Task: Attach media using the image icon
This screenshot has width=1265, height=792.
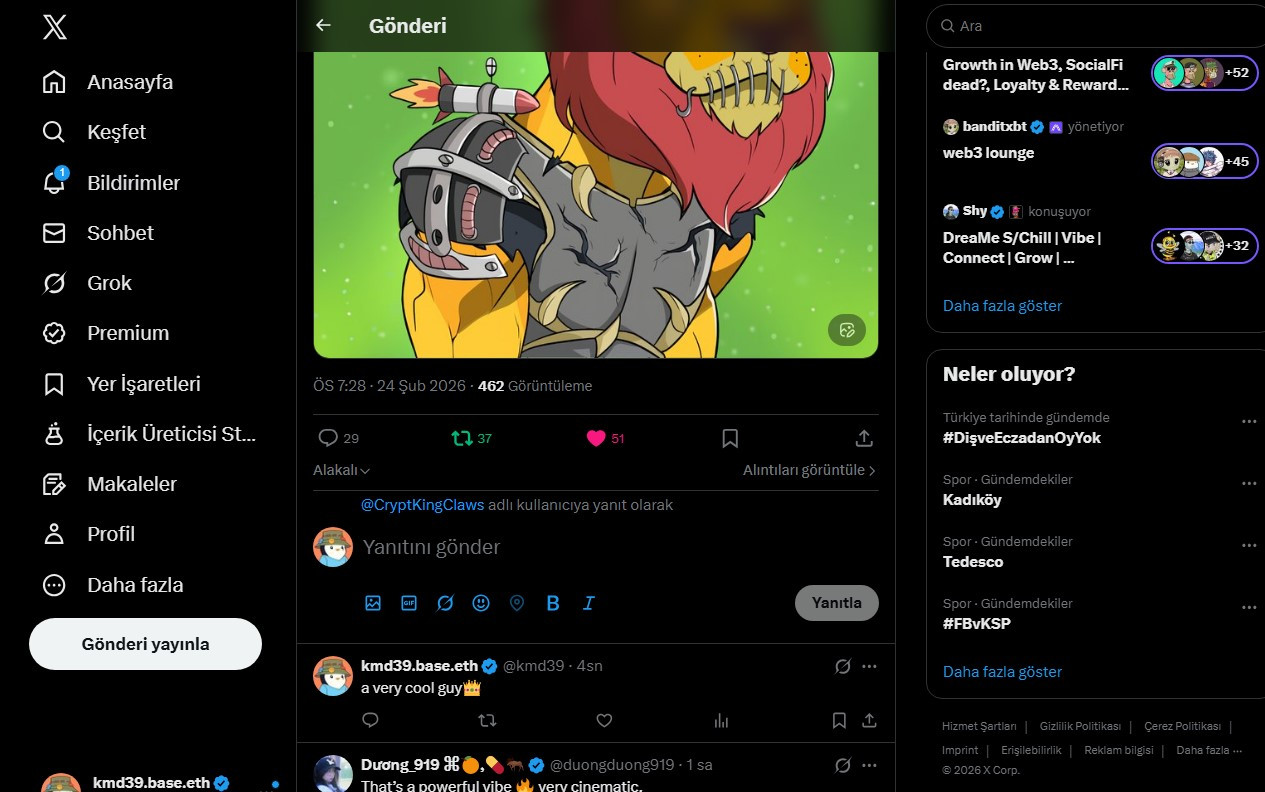Action: 373,603
